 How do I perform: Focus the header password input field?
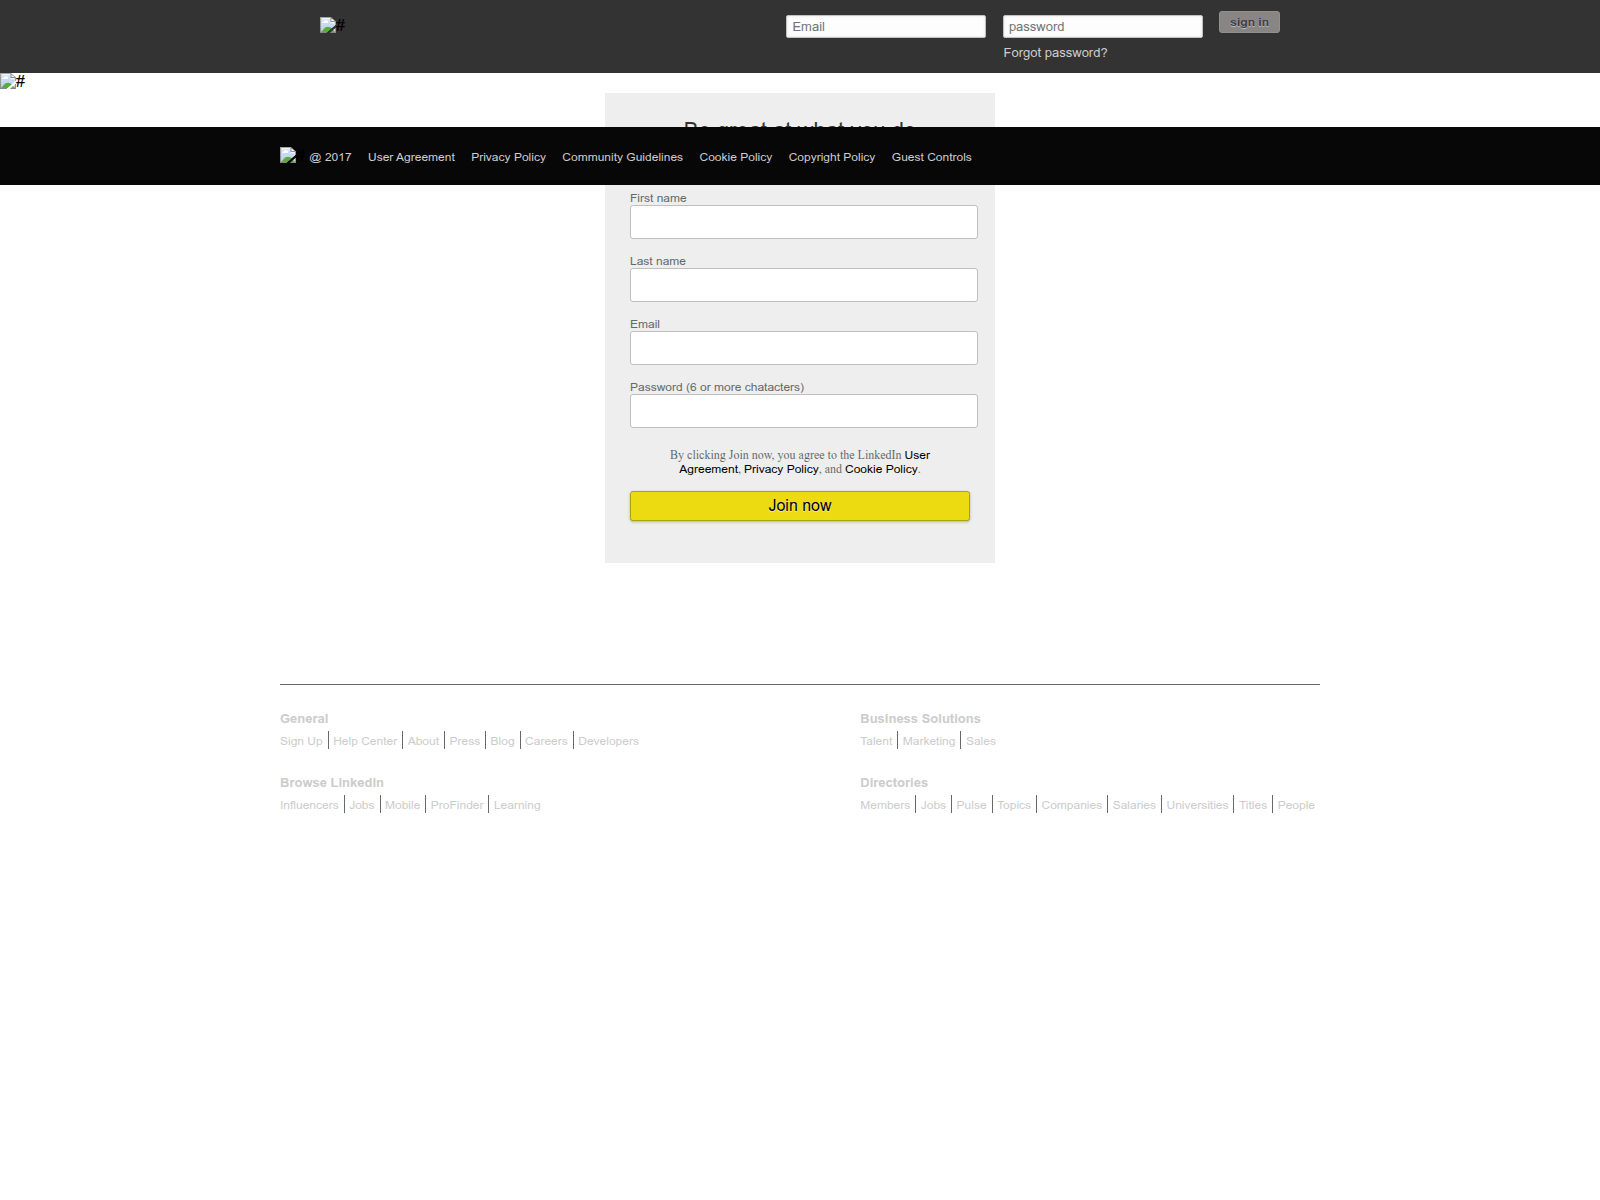pyautogui.click(x=1103, y=27)
